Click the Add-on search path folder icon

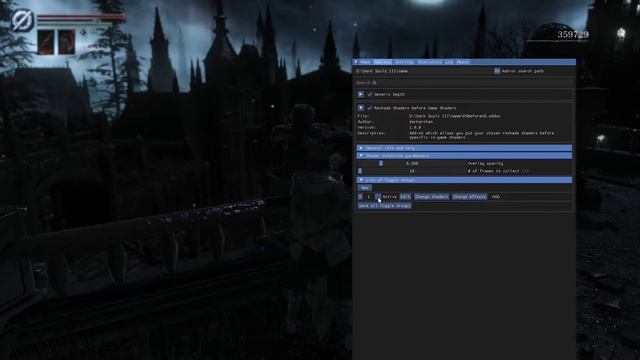click(497, 71)
